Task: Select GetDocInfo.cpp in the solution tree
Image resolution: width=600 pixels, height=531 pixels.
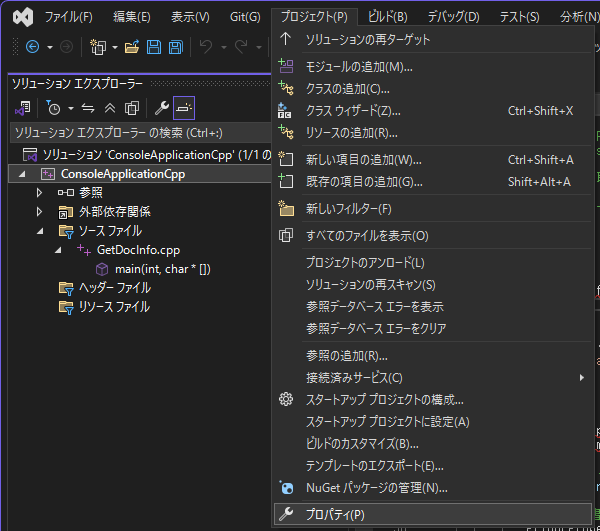Action: click(x=138, y=250)
